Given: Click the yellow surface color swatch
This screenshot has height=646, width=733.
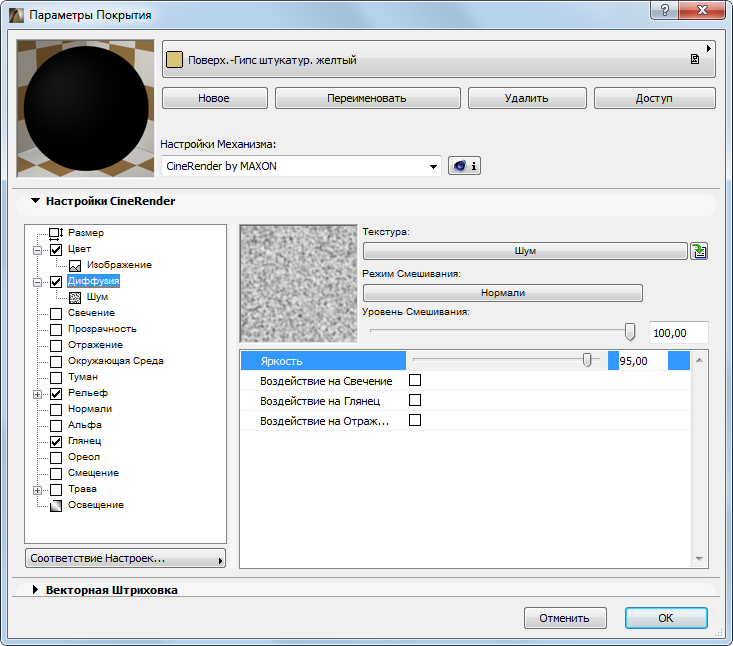Looking at the screenshot, I should (x=174, y=59).
